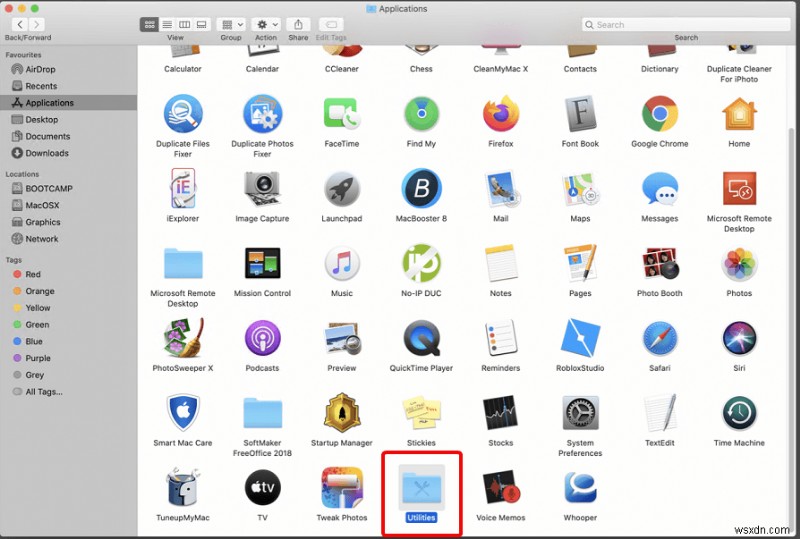Select the Duplicate Photos Fixer icon
The image size is (800, 539).
click(262, 113)
